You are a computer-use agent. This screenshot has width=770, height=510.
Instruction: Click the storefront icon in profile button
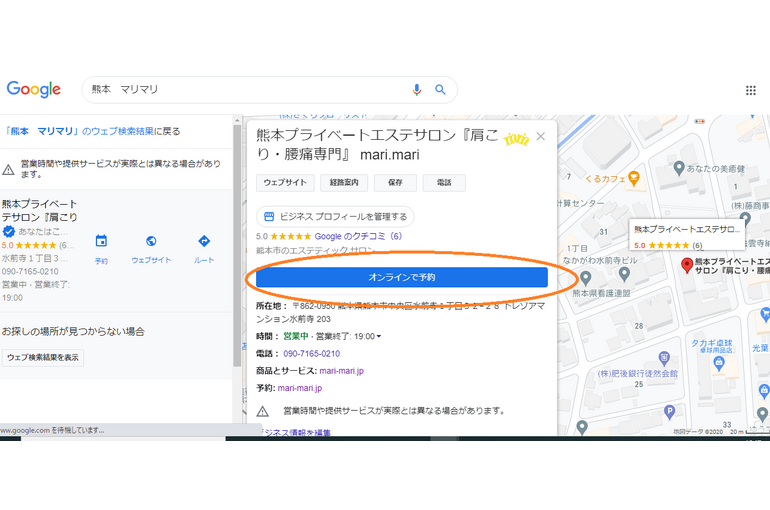(269, 216)
